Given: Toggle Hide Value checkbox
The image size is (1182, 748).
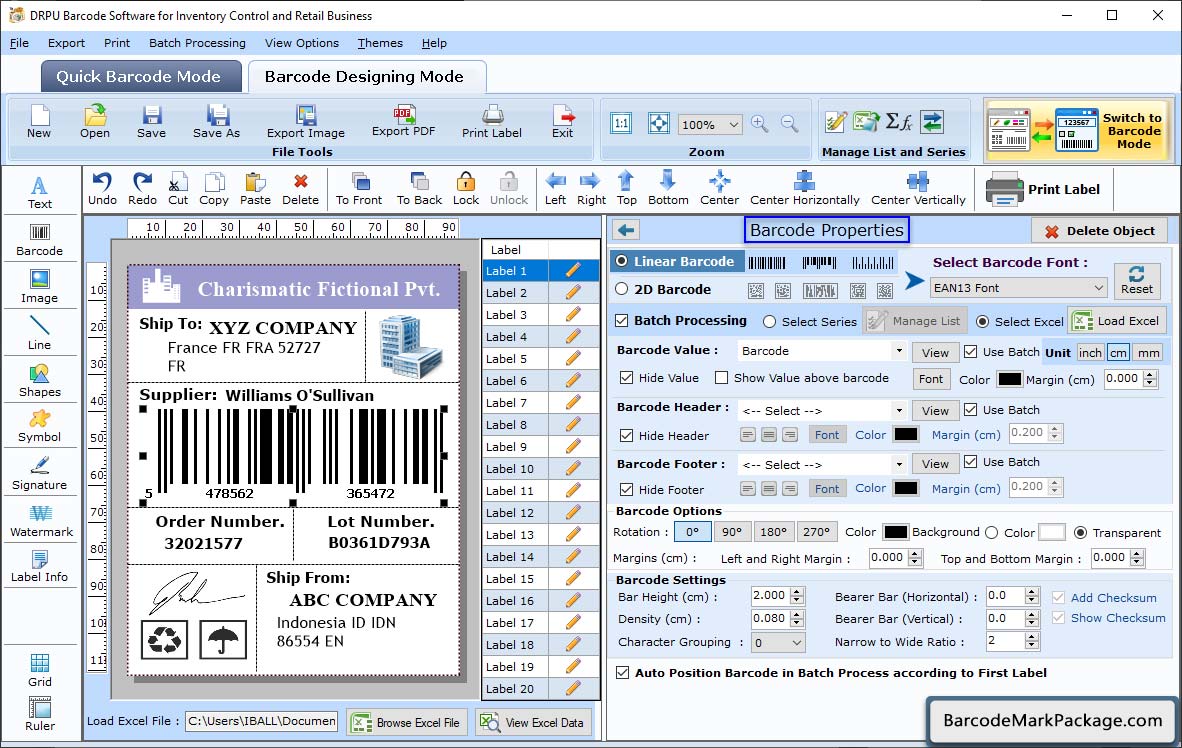Looking at the screenshot, I should (626, 378).
